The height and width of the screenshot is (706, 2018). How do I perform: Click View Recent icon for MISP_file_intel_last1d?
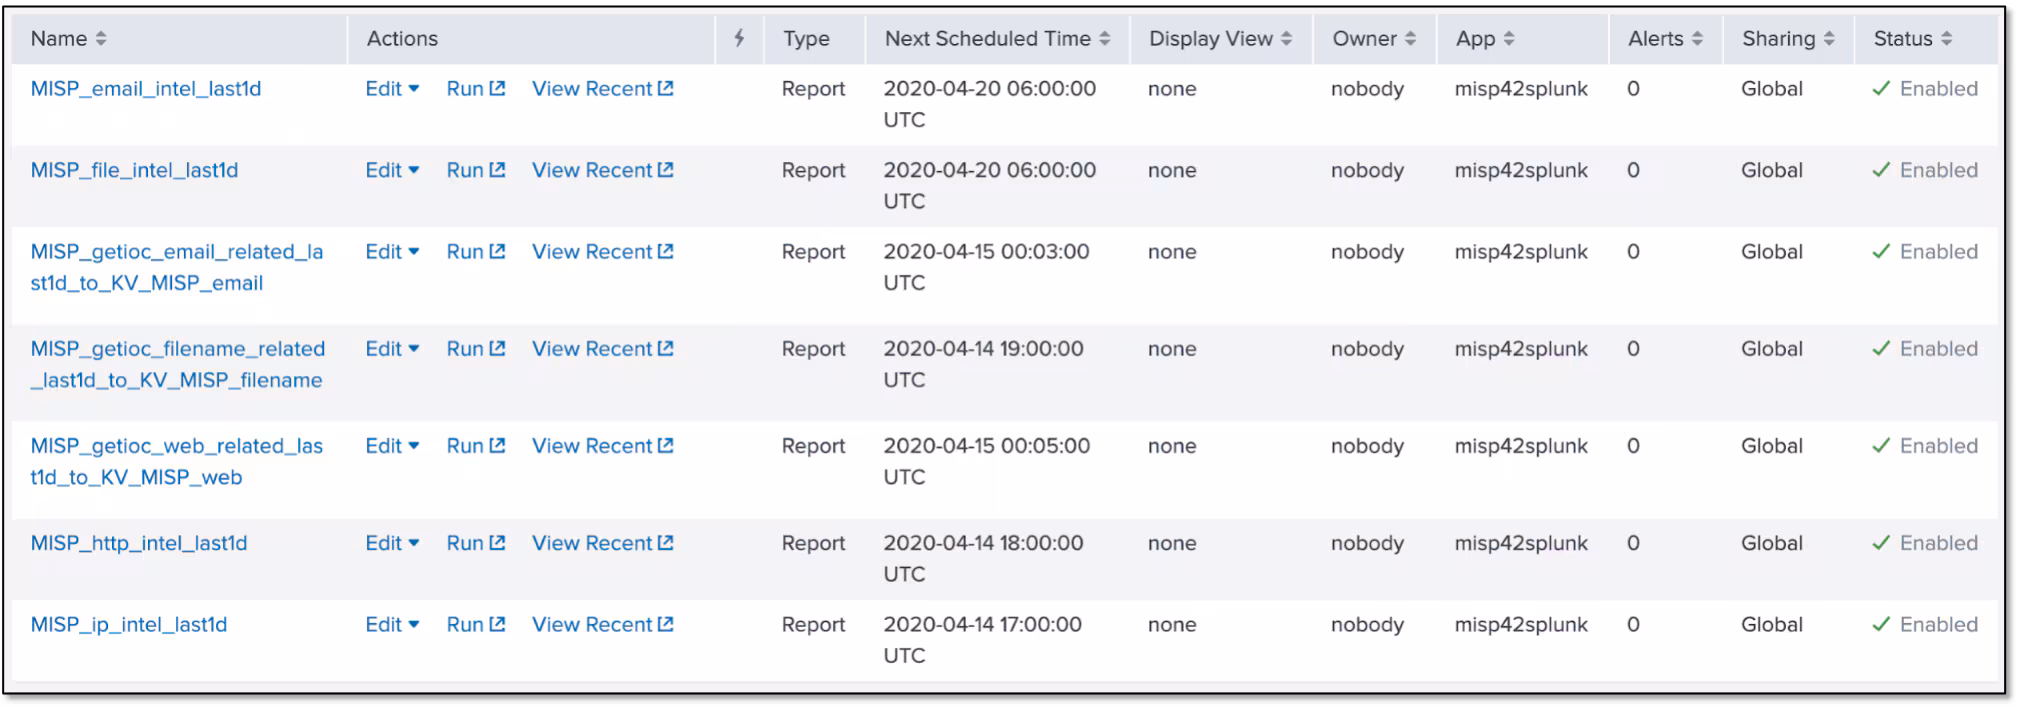click(x=665, y=170)
